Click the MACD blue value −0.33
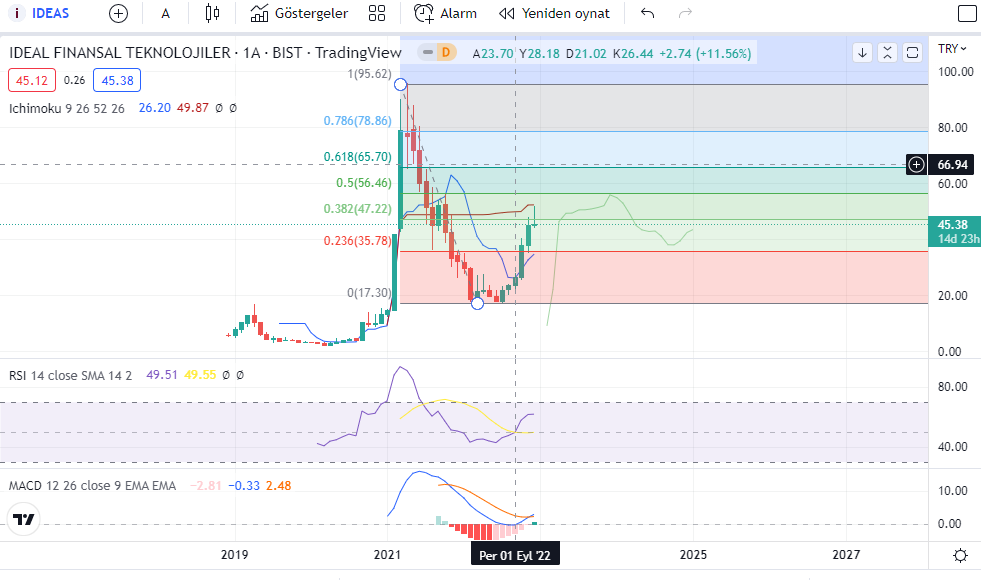 pyautogui.click(x=244, y=486)
